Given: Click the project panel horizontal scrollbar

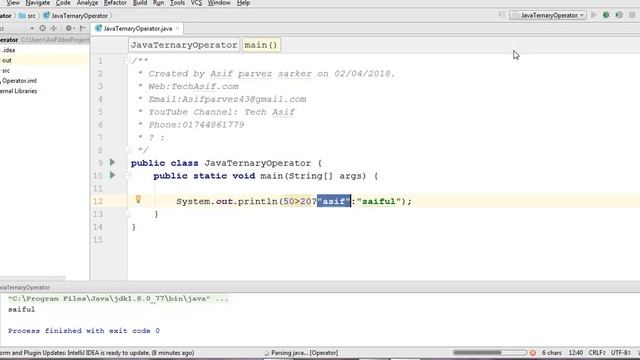Looking at the screenshot, I should coord(33,278).
